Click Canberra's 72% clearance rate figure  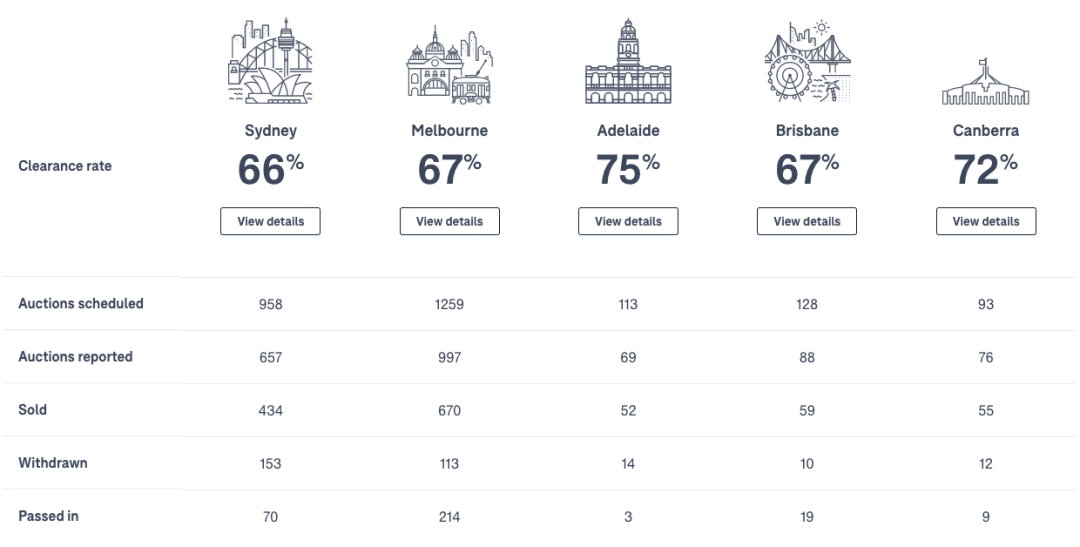pos(986,169)
